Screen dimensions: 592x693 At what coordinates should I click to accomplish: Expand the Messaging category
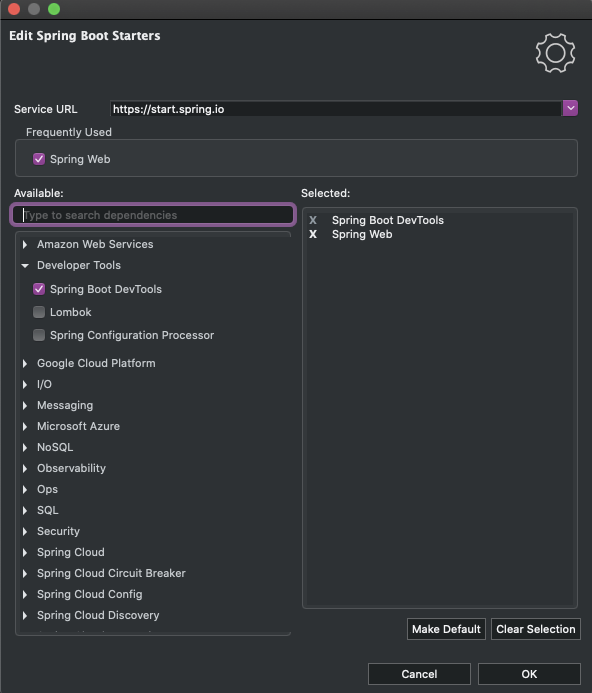[25, 405]
